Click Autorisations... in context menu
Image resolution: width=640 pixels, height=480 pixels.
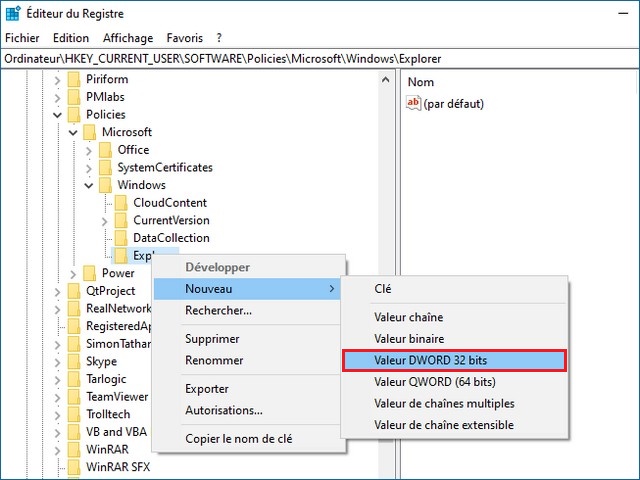pos(224,410)
